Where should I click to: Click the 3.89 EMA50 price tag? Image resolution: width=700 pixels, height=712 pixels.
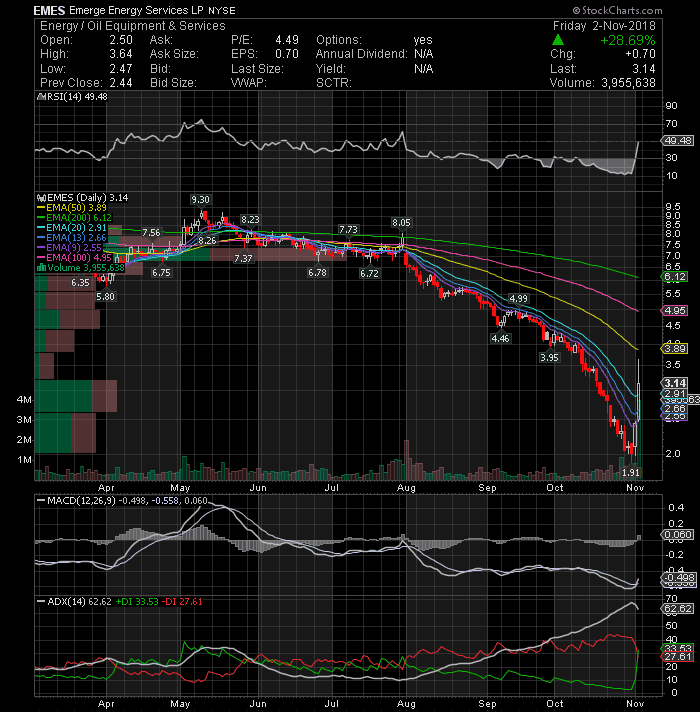click(675, 349)
